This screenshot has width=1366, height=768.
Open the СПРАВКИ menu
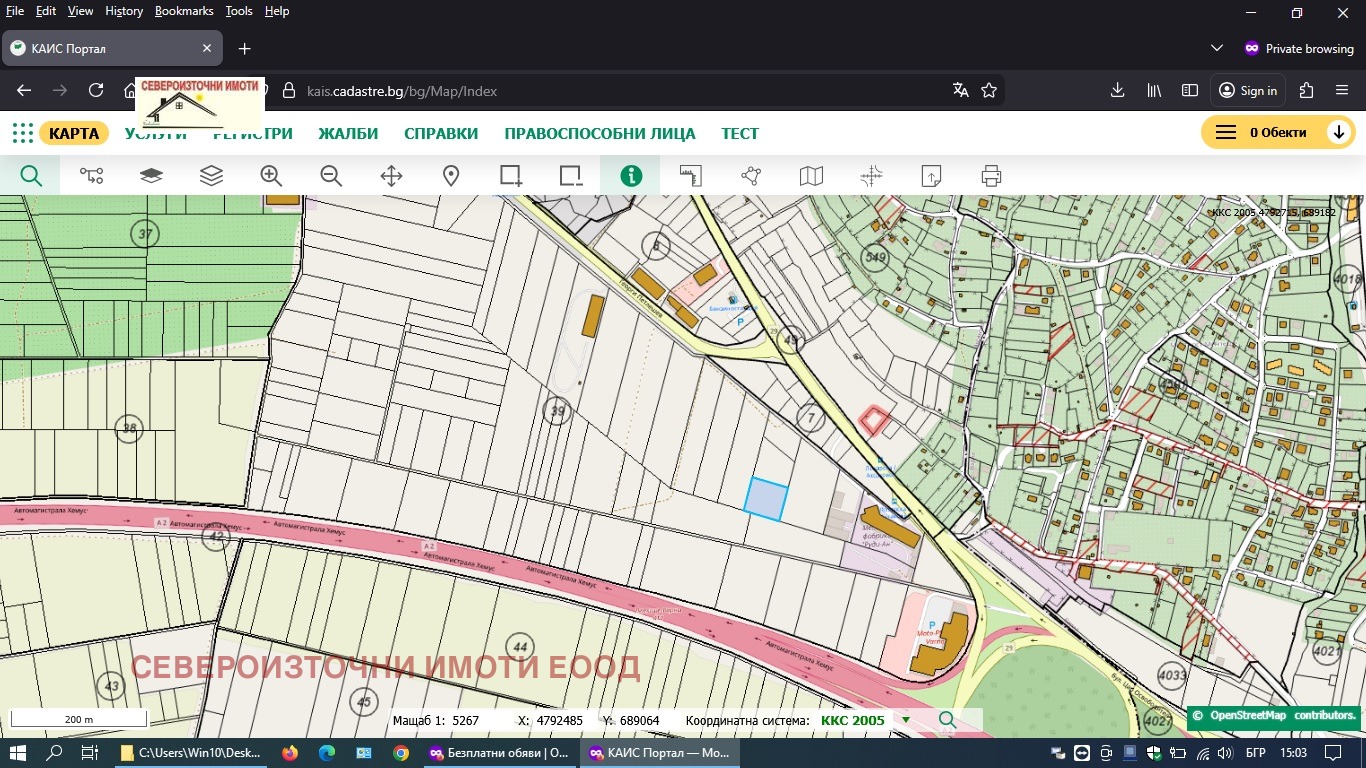[440, 132]
